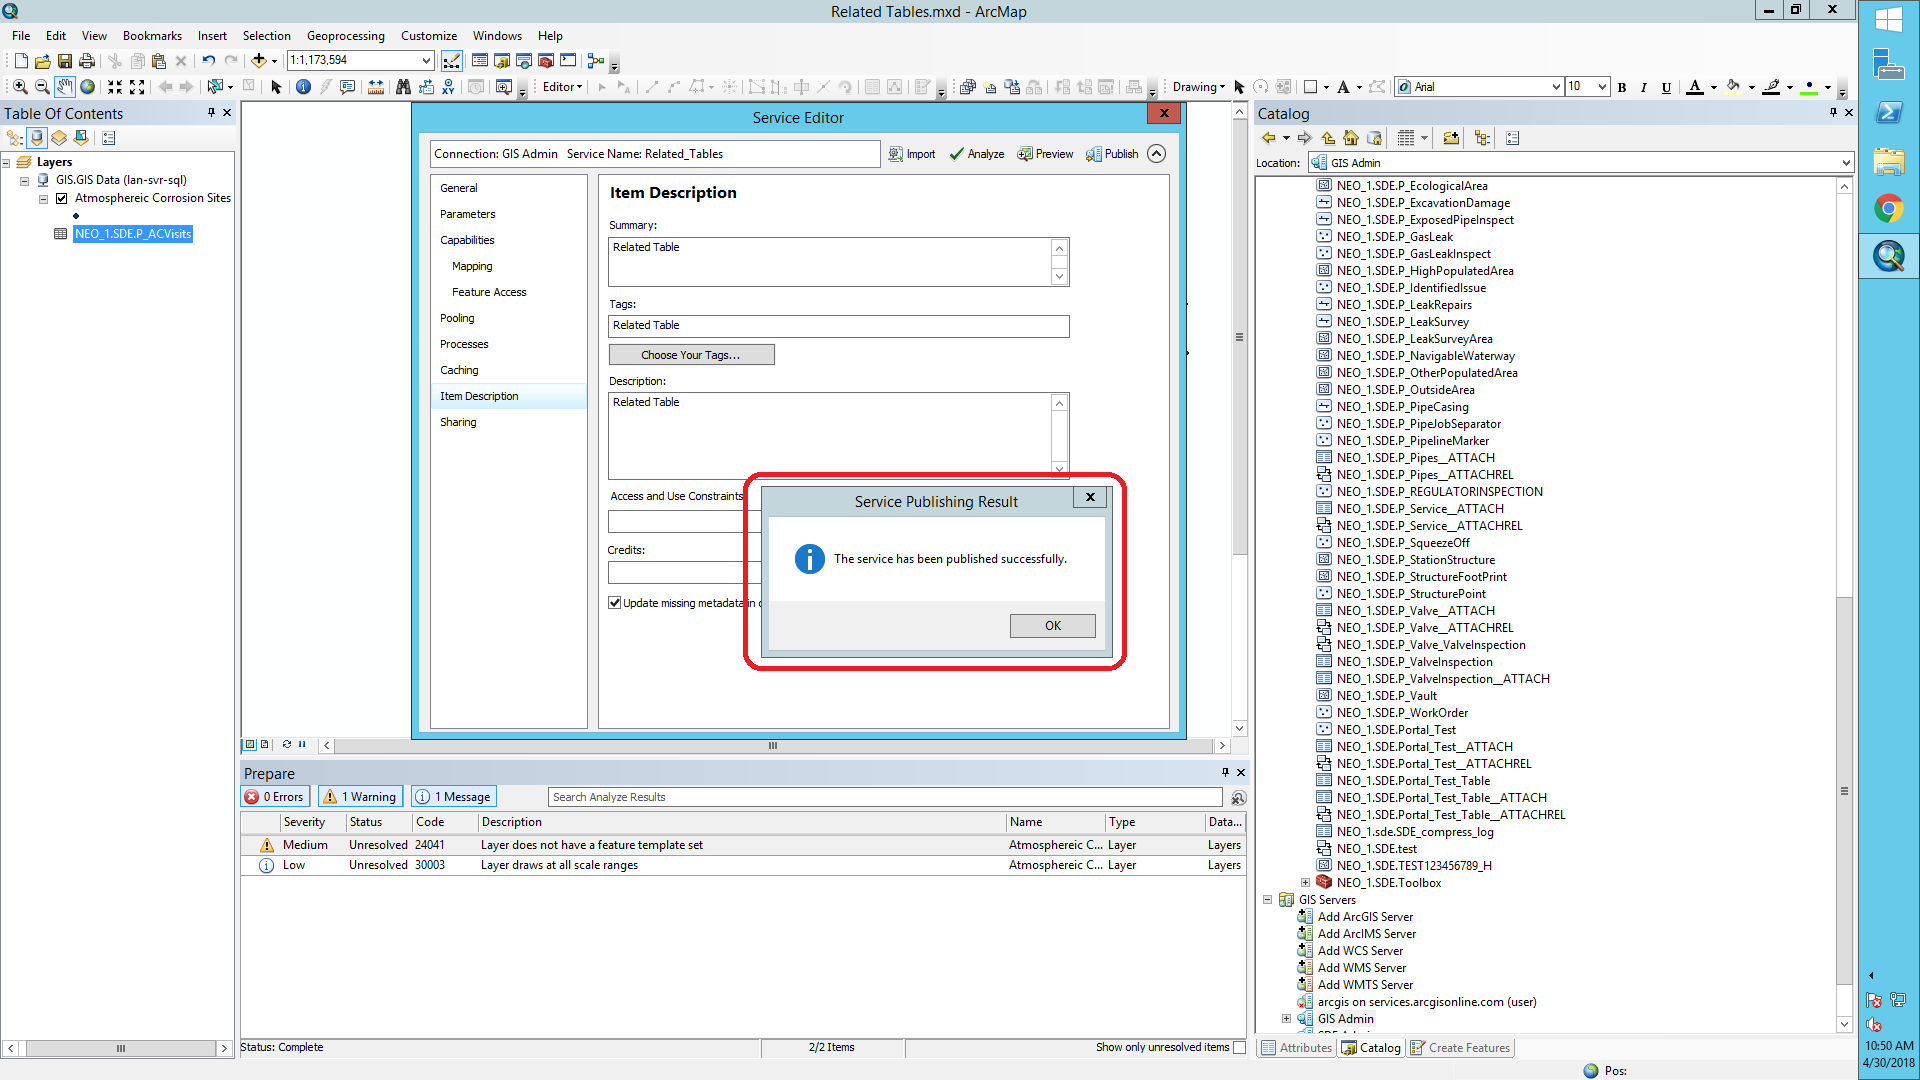
Task: Click the font color swatch
Action: 1694,87
